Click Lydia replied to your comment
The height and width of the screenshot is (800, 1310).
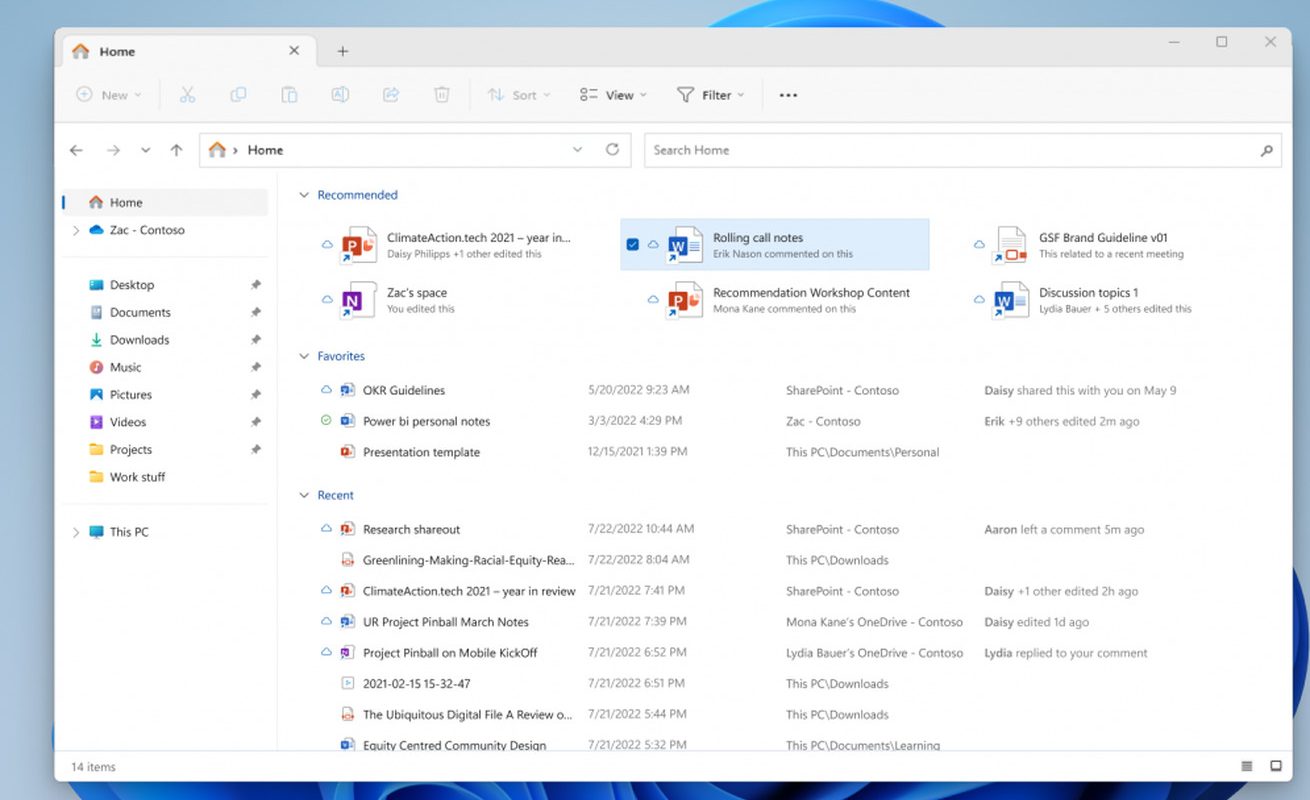(x=1066, y=653)
